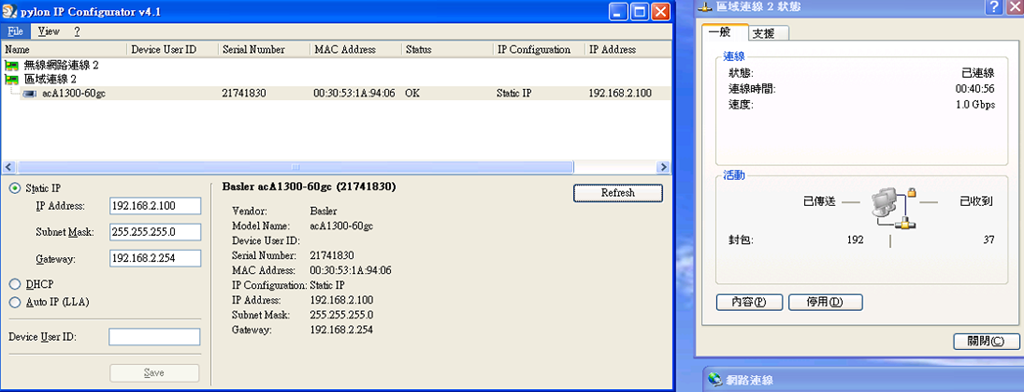Viewport: 1024px width, 392px height.
Task: Click the OK status cell
Action: [x=412, y=93]
